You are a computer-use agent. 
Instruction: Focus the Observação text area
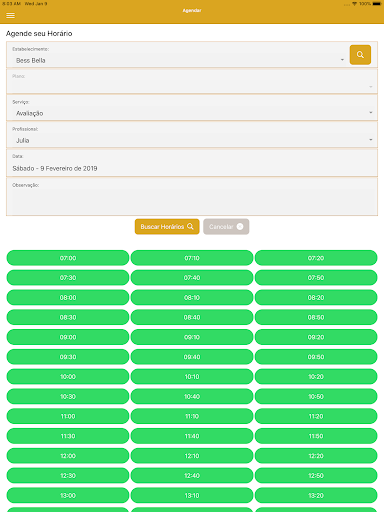[x=192, y=197]
